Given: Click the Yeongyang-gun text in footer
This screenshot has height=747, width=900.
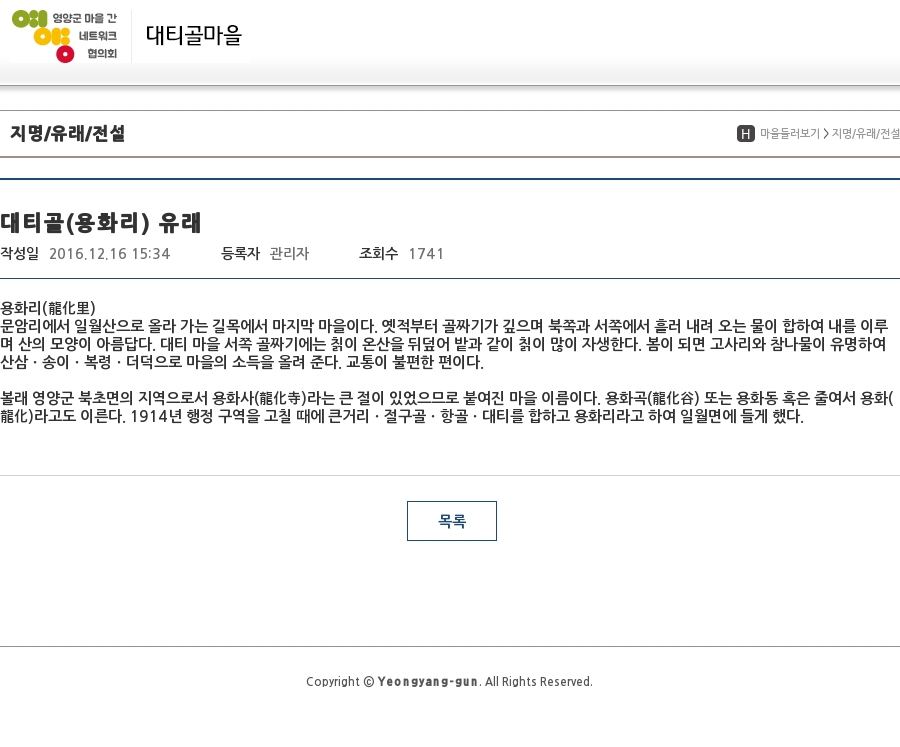Looking at the screenshot, I should [x=428, y=682].
